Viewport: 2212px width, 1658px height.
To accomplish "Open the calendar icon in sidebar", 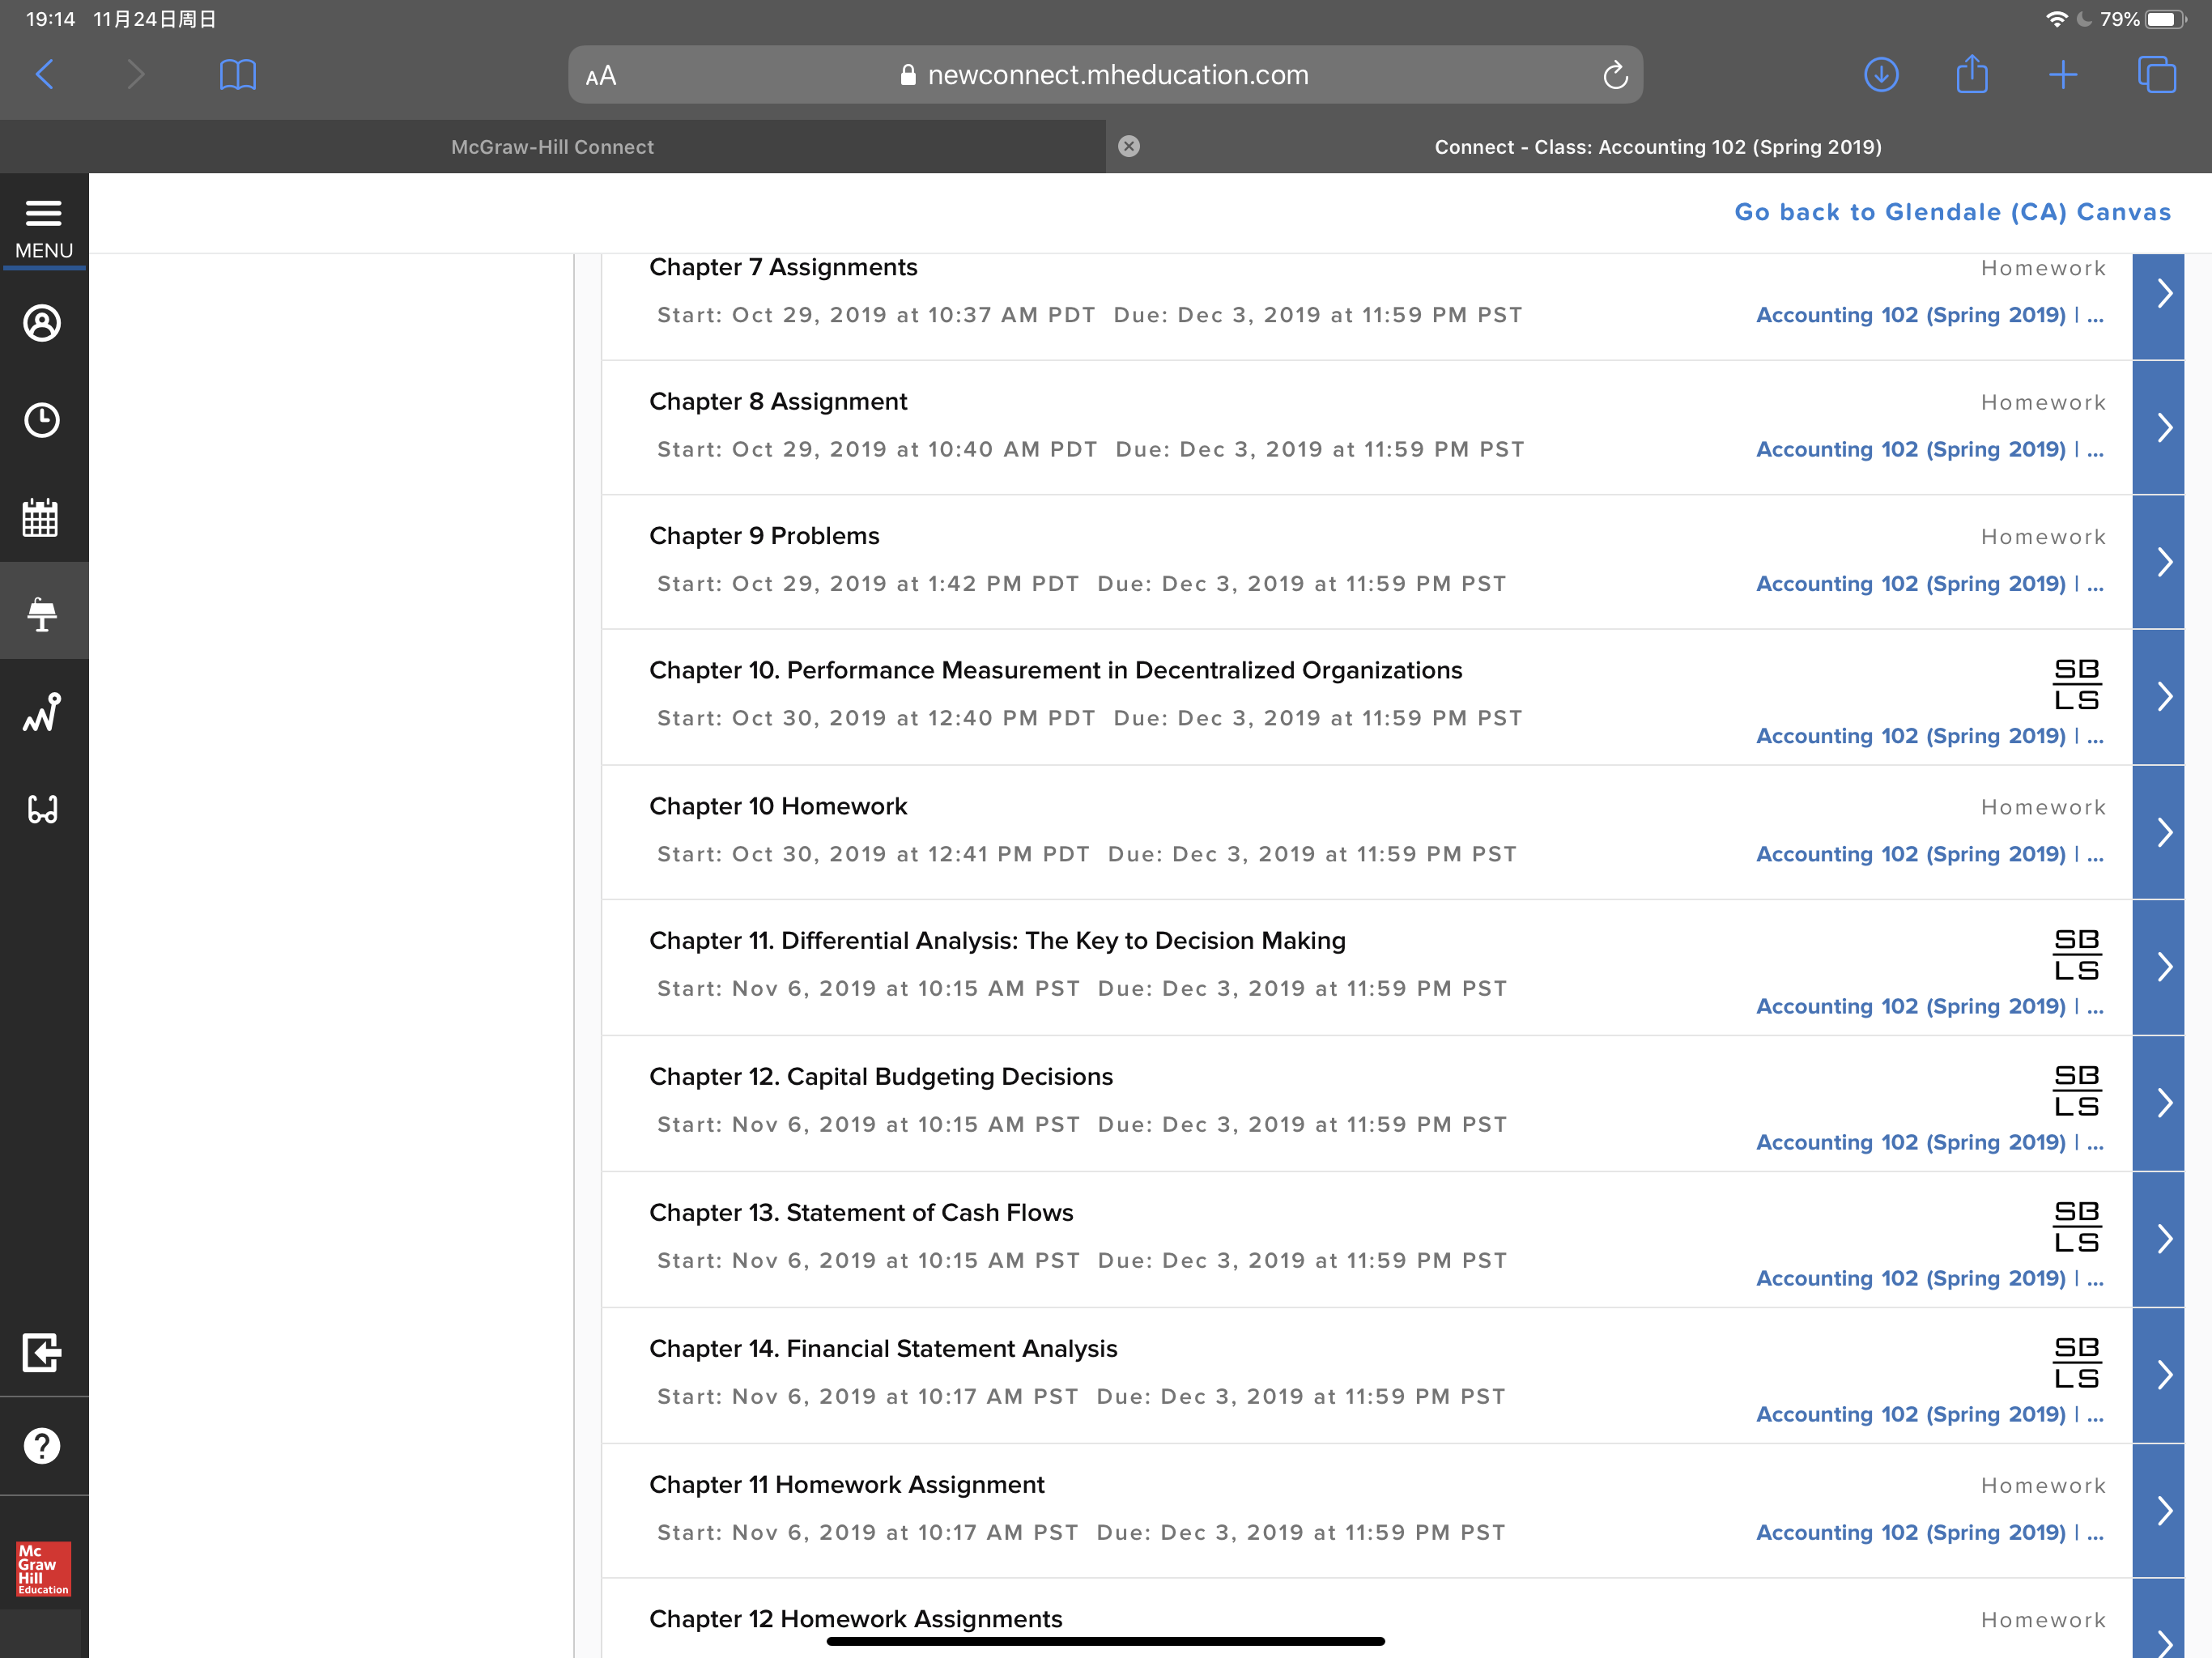I will [41, 517].
